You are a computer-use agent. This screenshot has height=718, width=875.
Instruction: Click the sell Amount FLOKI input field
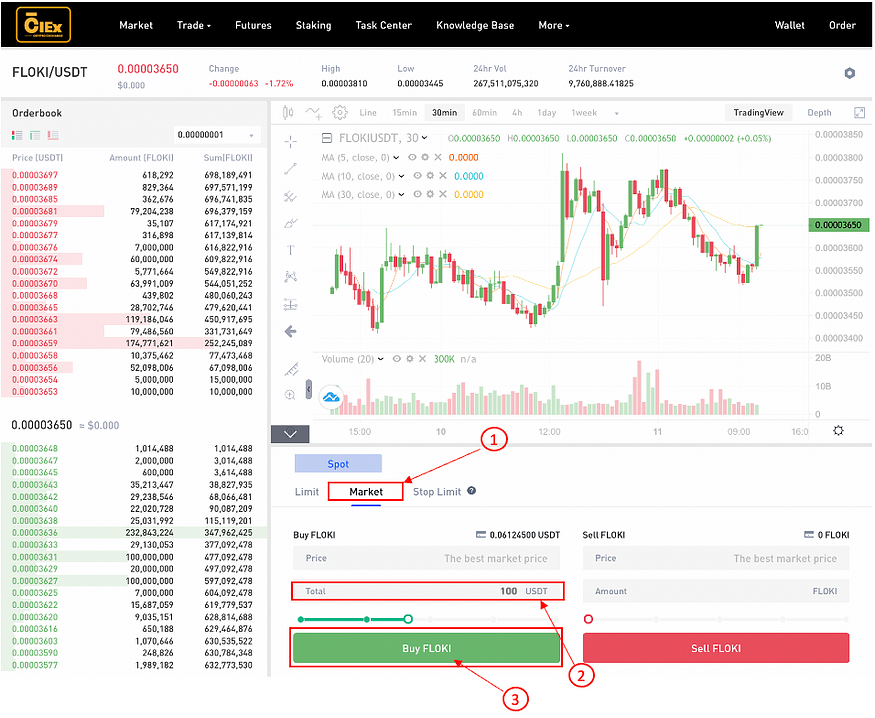(x=716, y=591)
